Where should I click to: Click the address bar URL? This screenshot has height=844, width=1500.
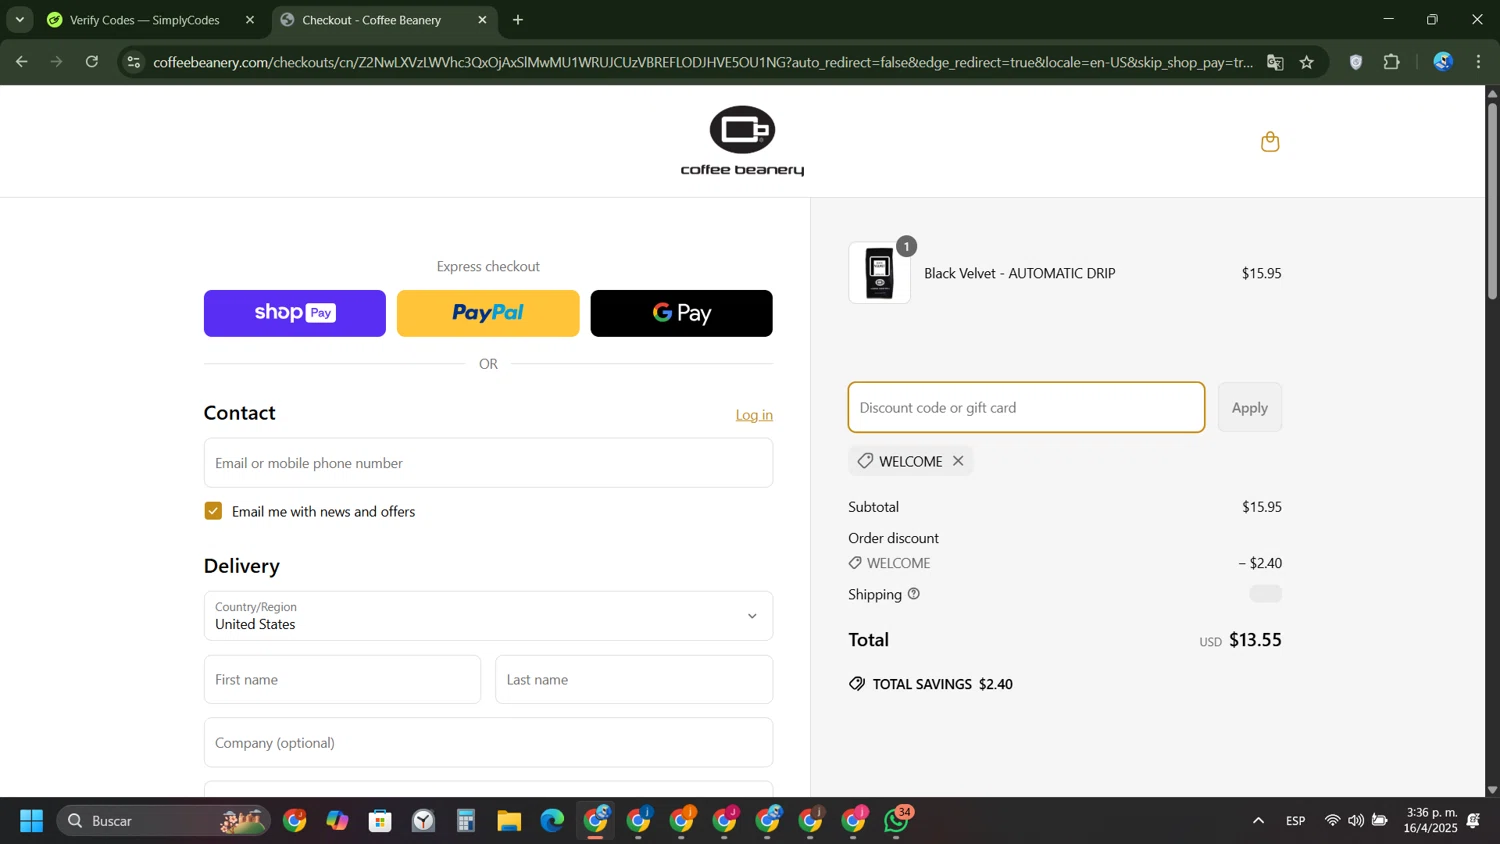[x=702, y=62]
